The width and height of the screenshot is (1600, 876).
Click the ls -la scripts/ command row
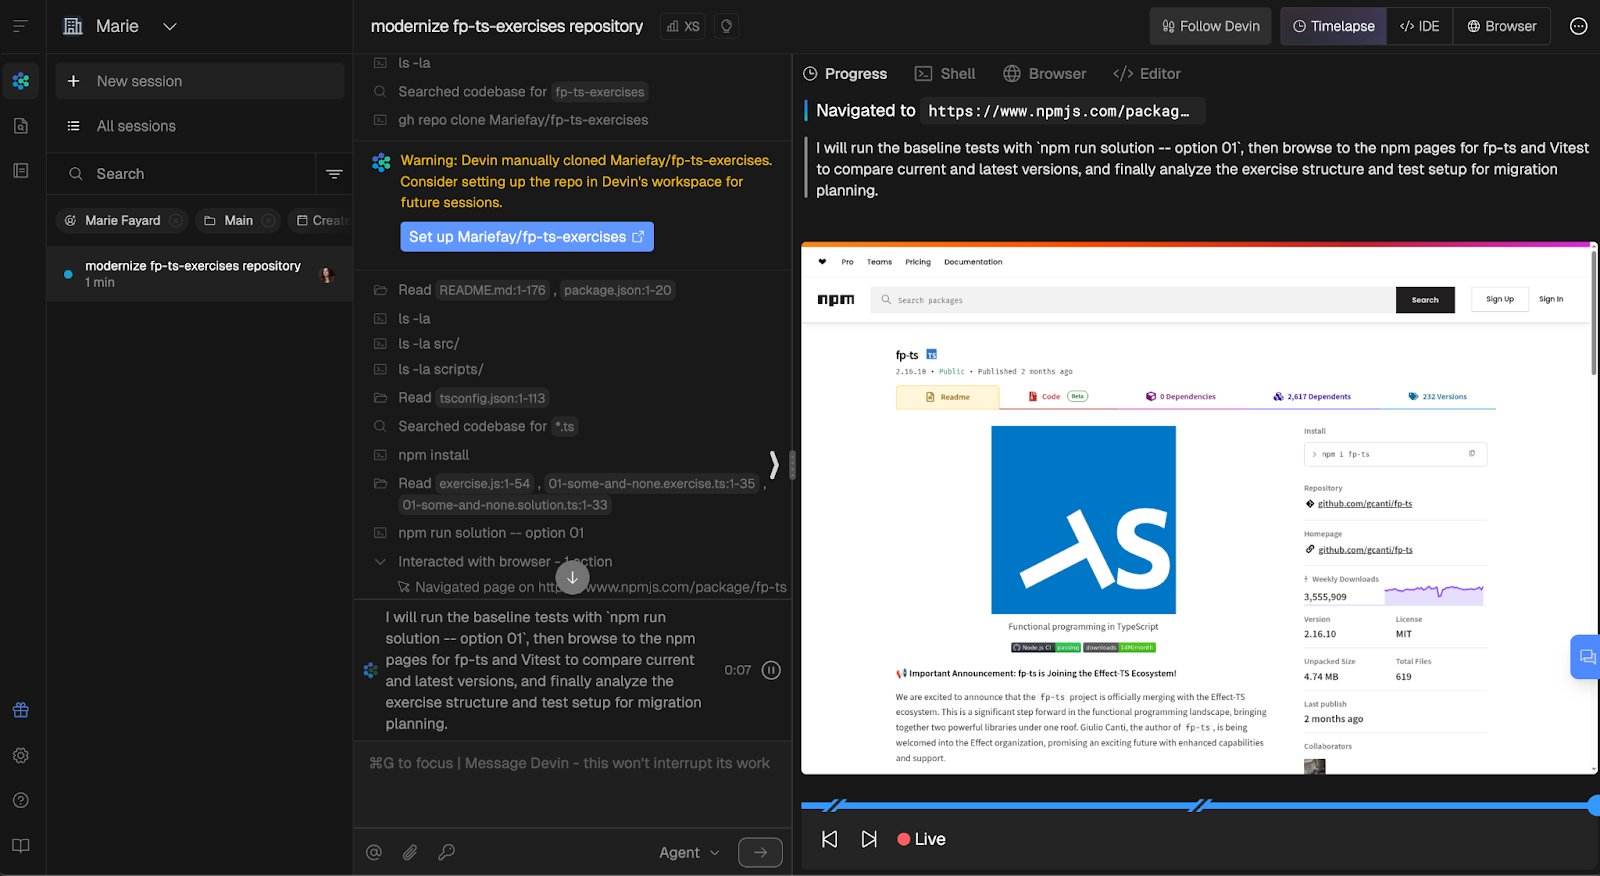[440, 369]
